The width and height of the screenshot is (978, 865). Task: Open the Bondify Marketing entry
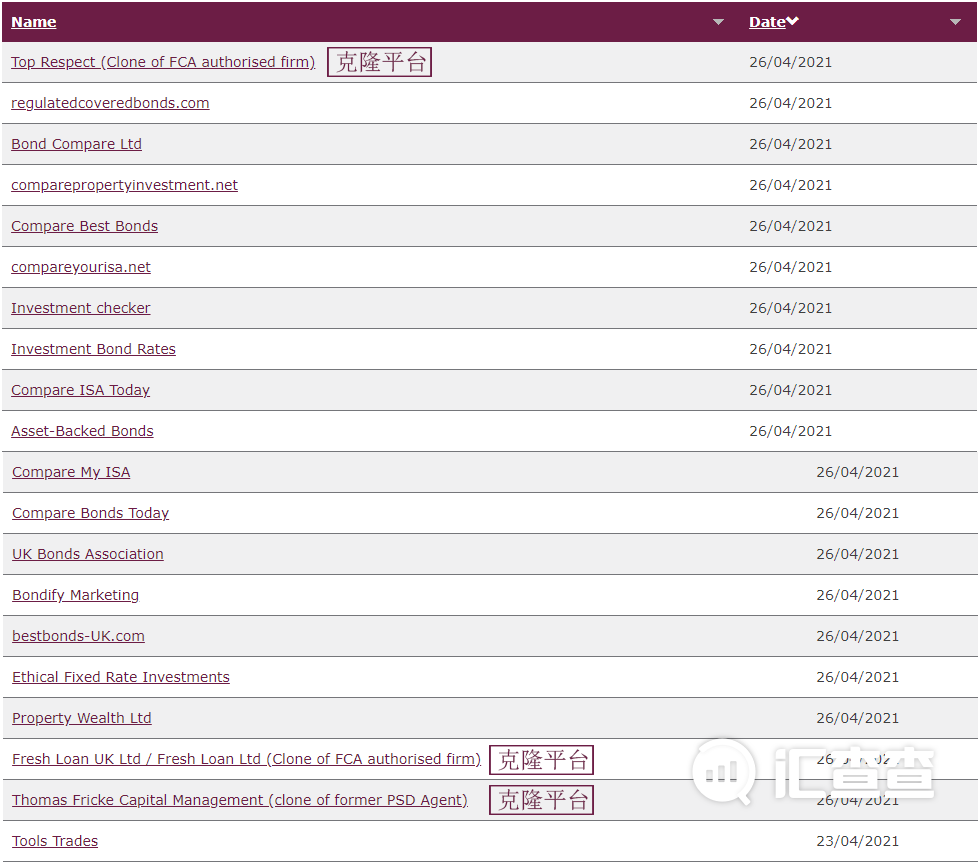pyautogui.click(x=75, y=595)
